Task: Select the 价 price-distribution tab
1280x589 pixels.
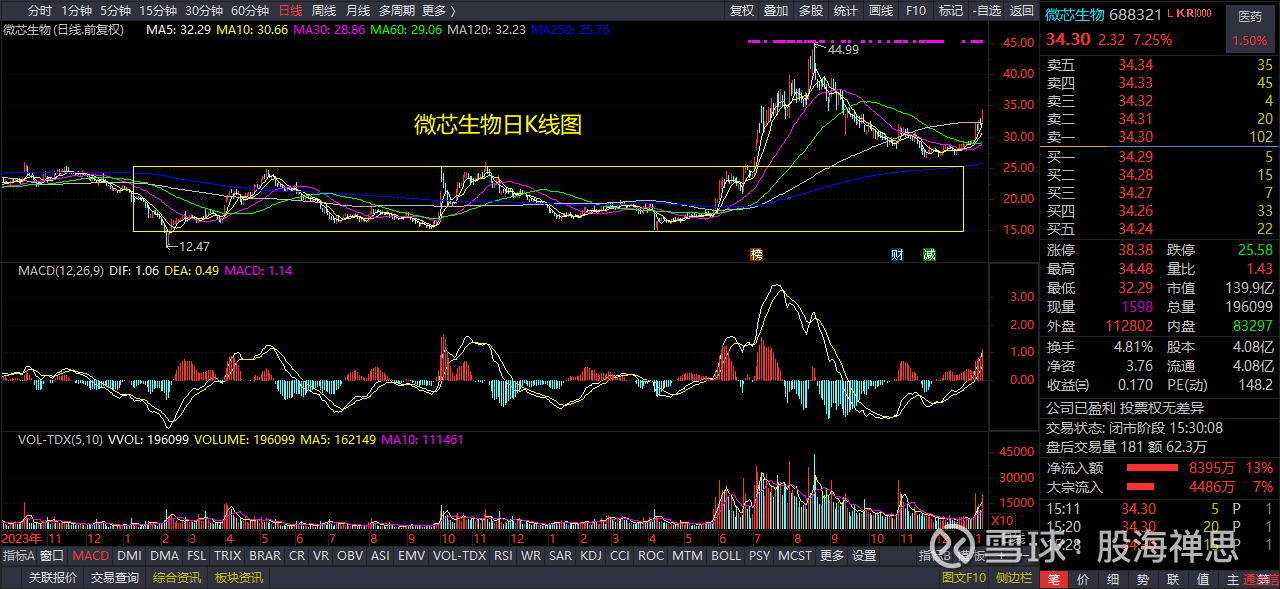Action: point(1083,579)
